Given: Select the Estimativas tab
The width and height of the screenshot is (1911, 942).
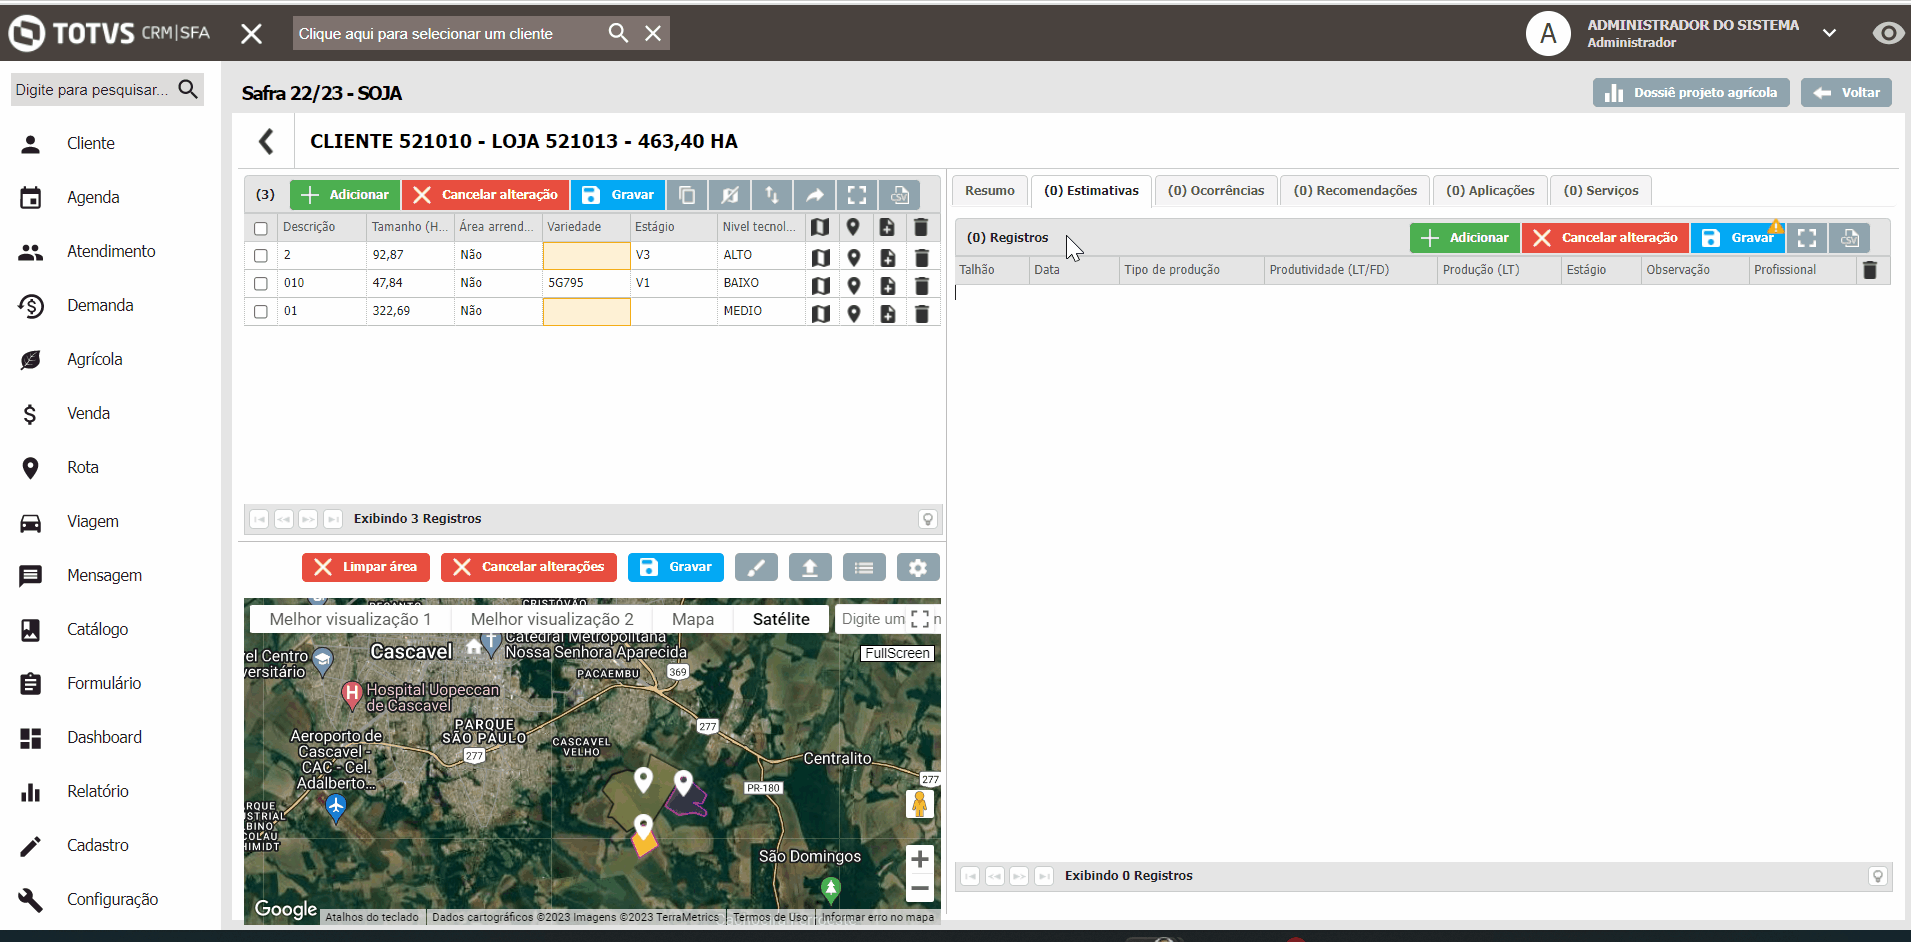Looking at the screenshot, I should click(x=1091, y=191).
